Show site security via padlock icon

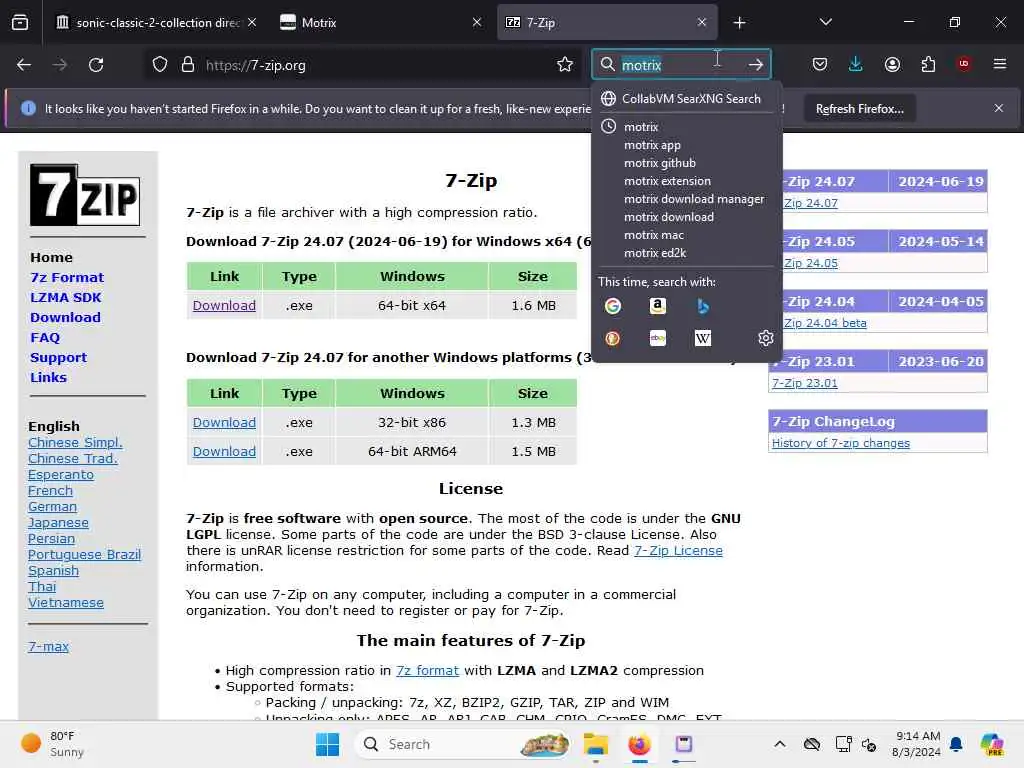(x=188, y=65)
